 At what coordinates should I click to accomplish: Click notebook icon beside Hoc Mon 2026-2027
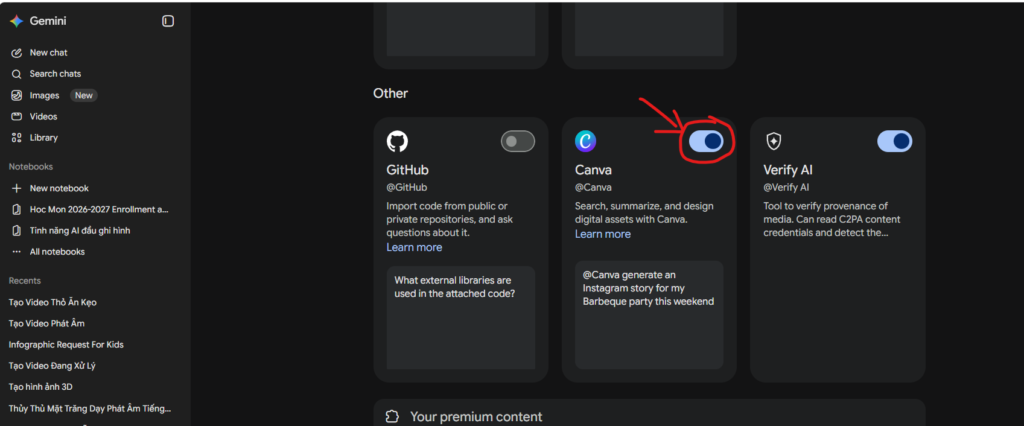coord(17,210)
